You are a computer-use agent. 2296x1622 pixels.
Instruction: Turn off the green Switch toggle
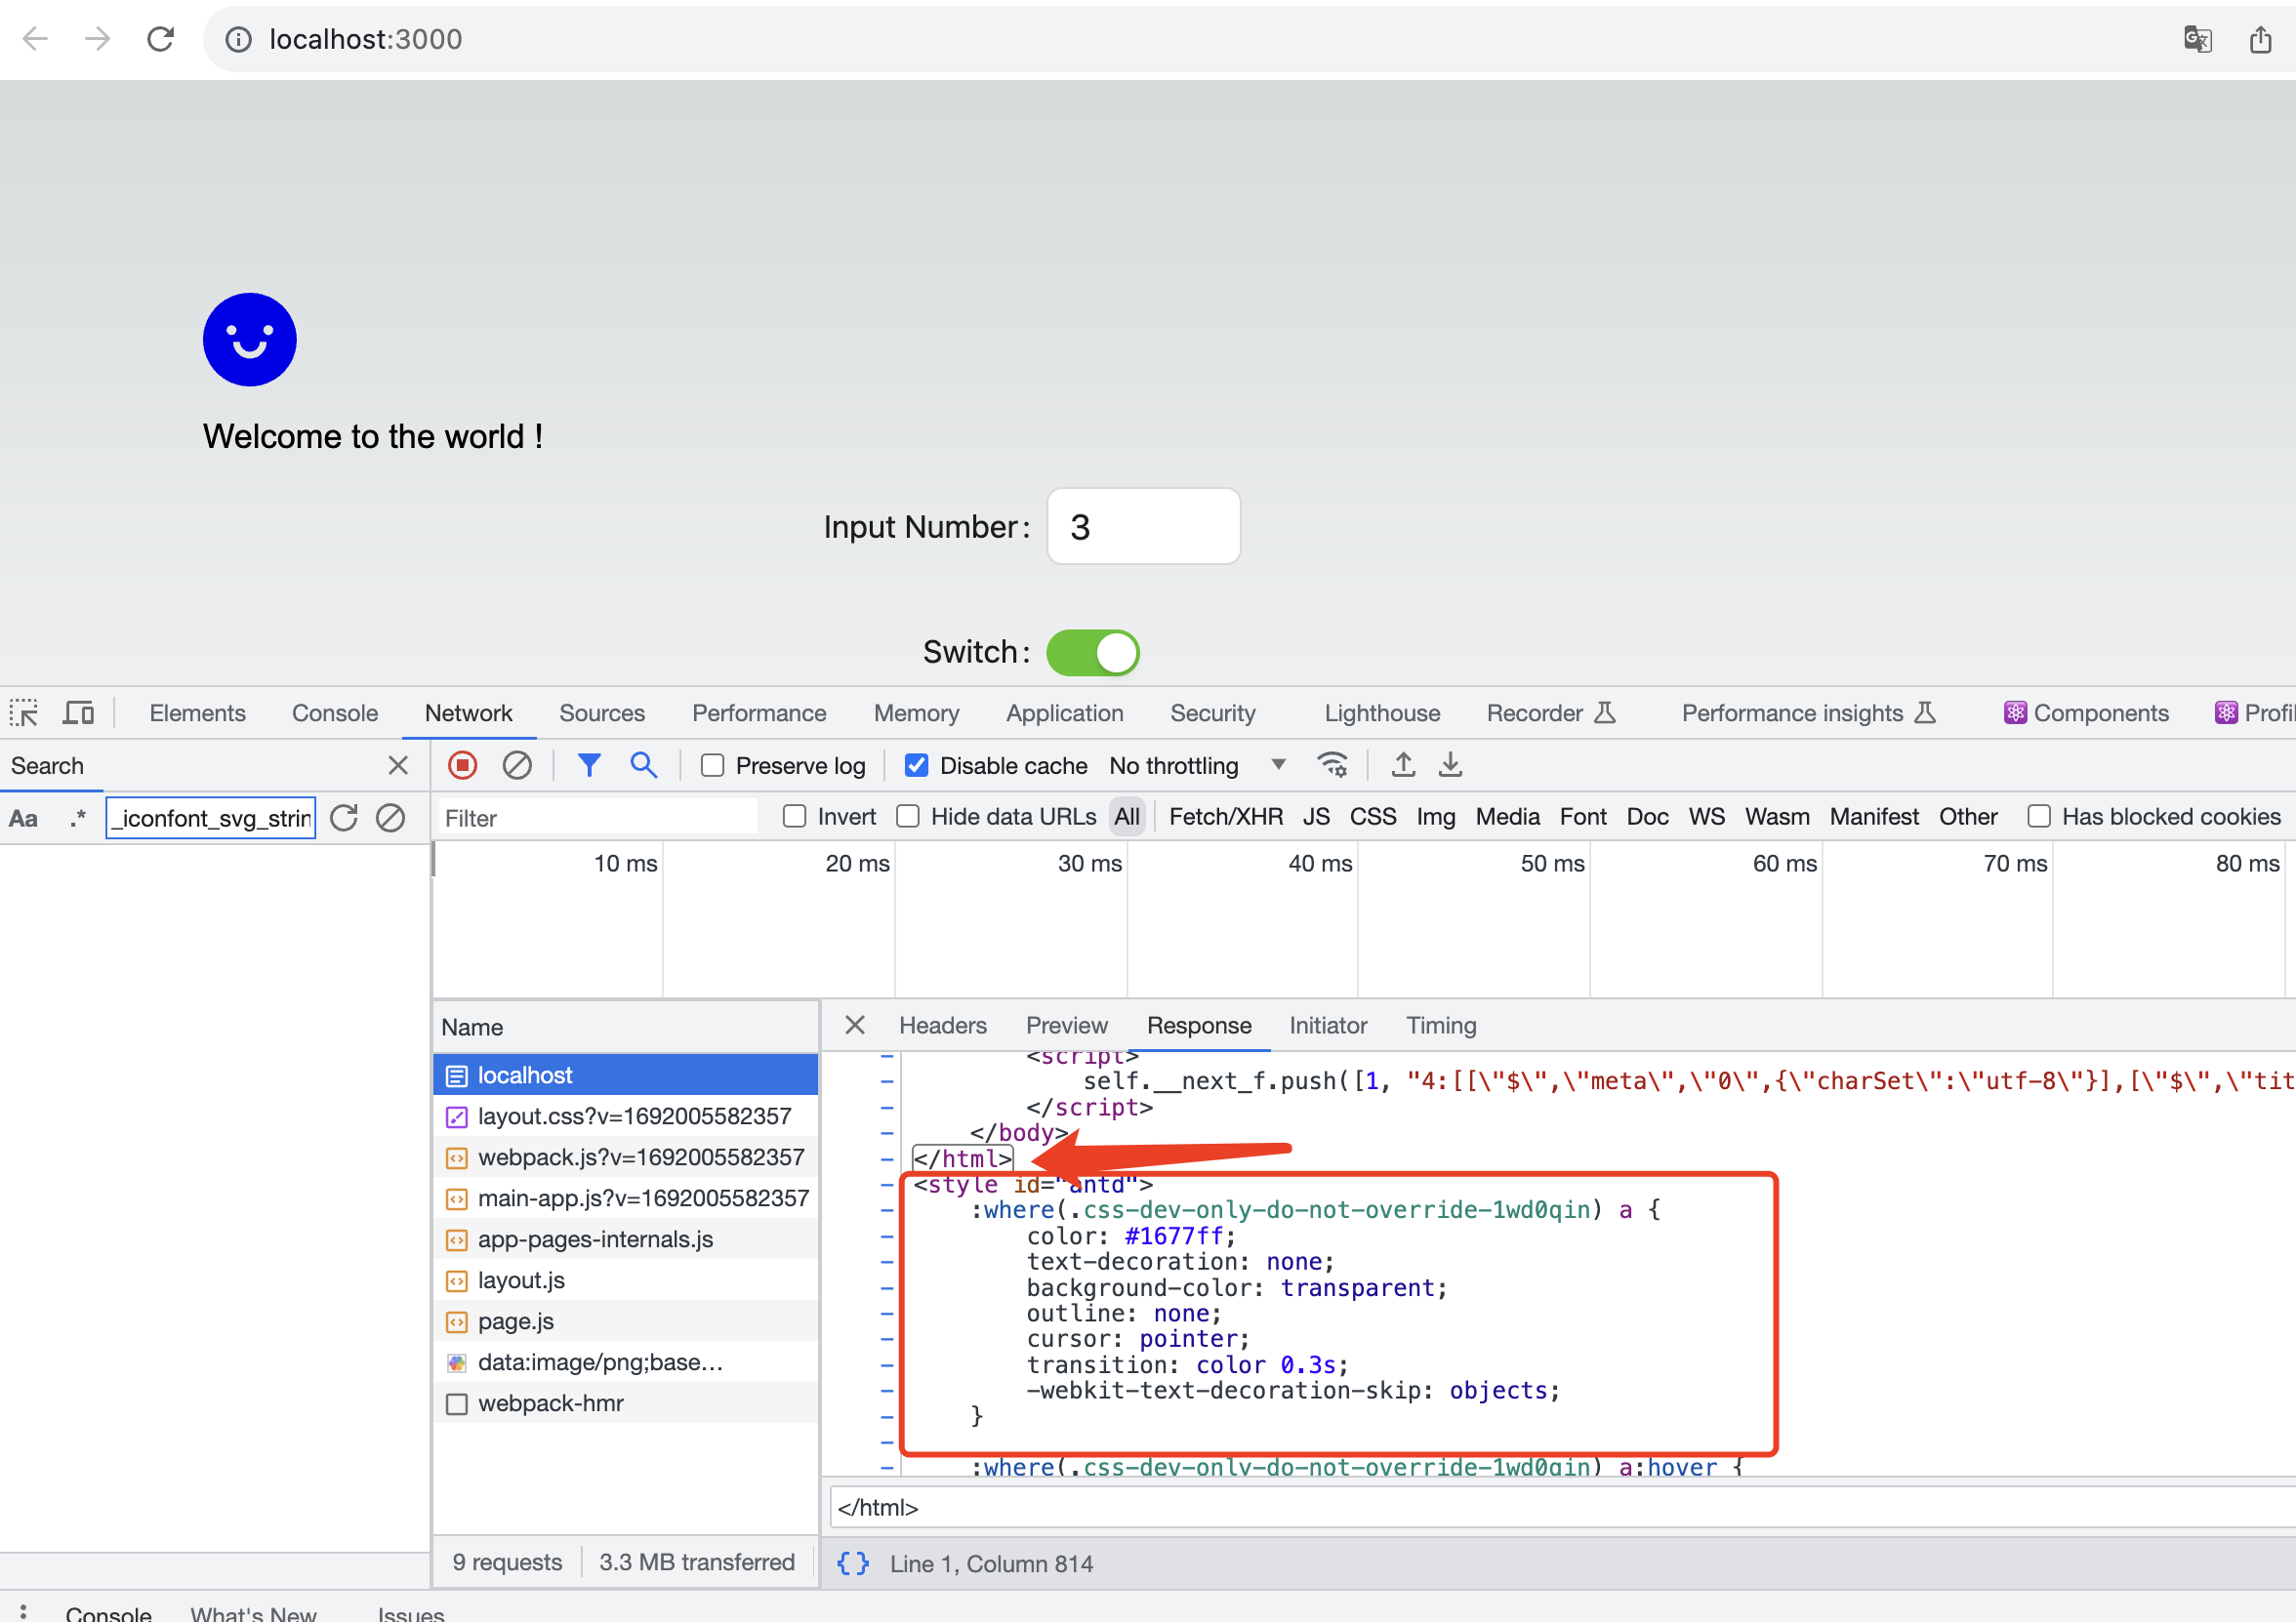point(1092,652)
